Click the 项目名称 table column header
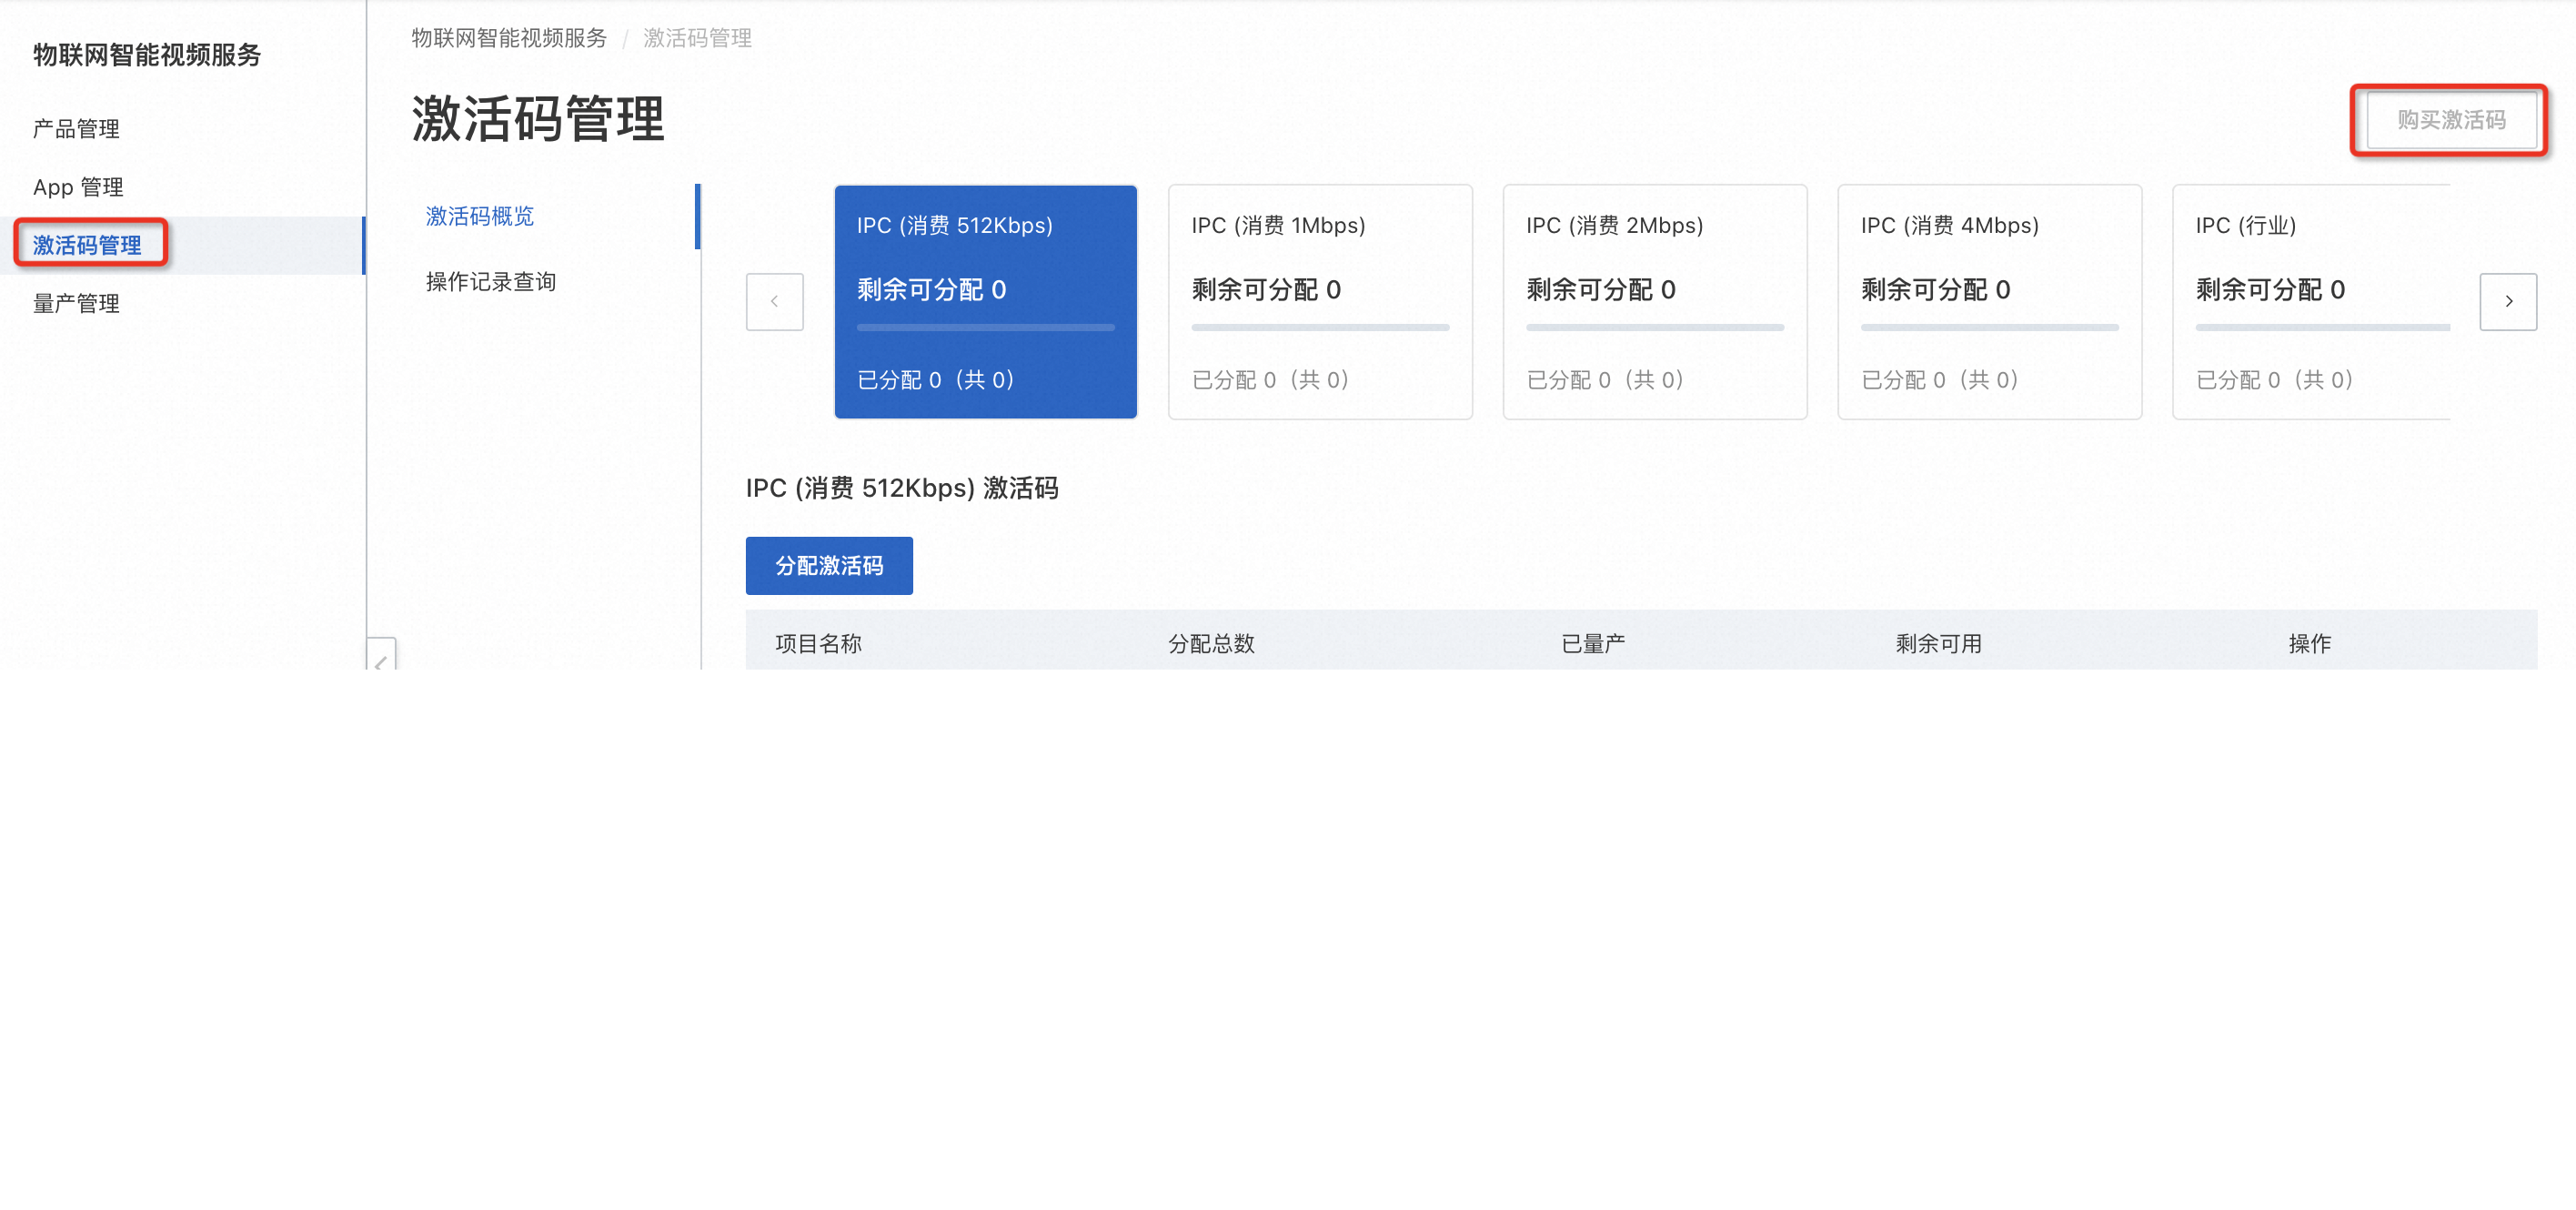 [817, 643]
